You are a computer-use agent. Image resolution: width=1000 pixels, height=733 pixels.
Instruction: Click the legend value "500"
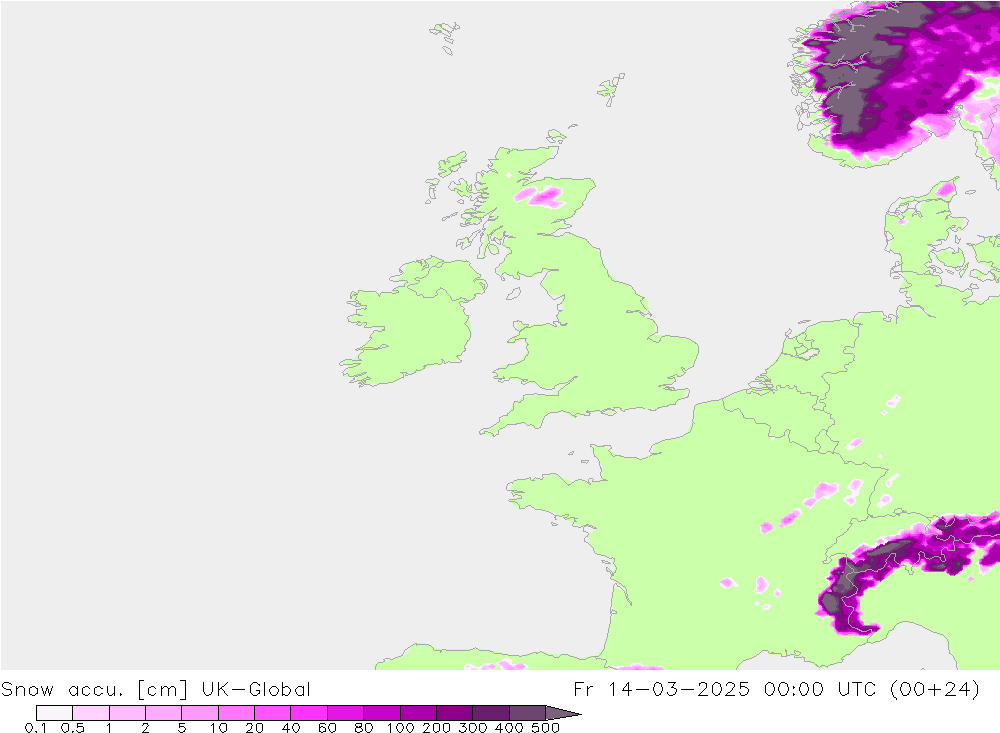(546, 728)
